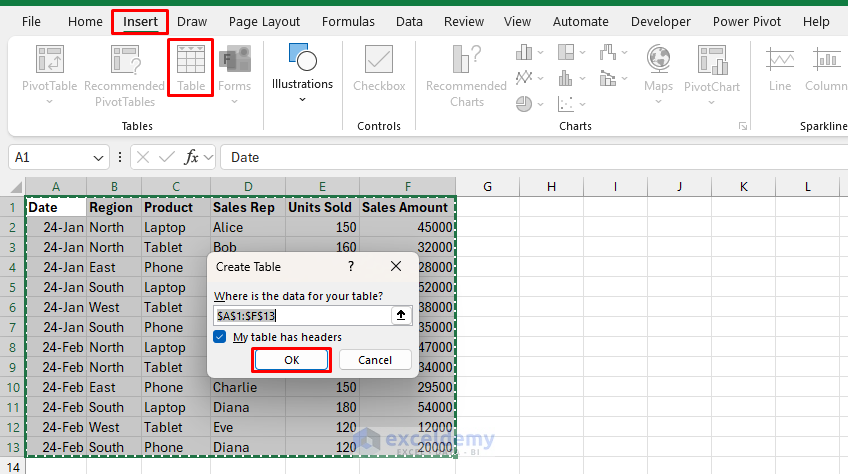
Task: Click sales amount value 54000
Action: pos(407,407)
